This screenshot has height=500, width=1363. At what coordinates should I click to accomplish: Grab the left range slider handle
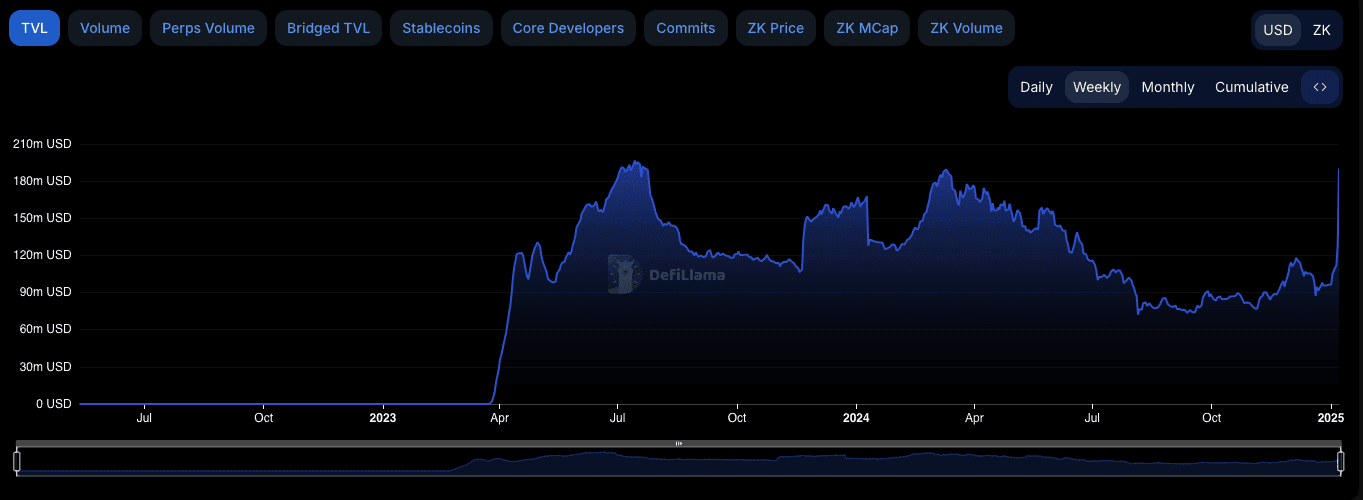click(x=17, y=461)
